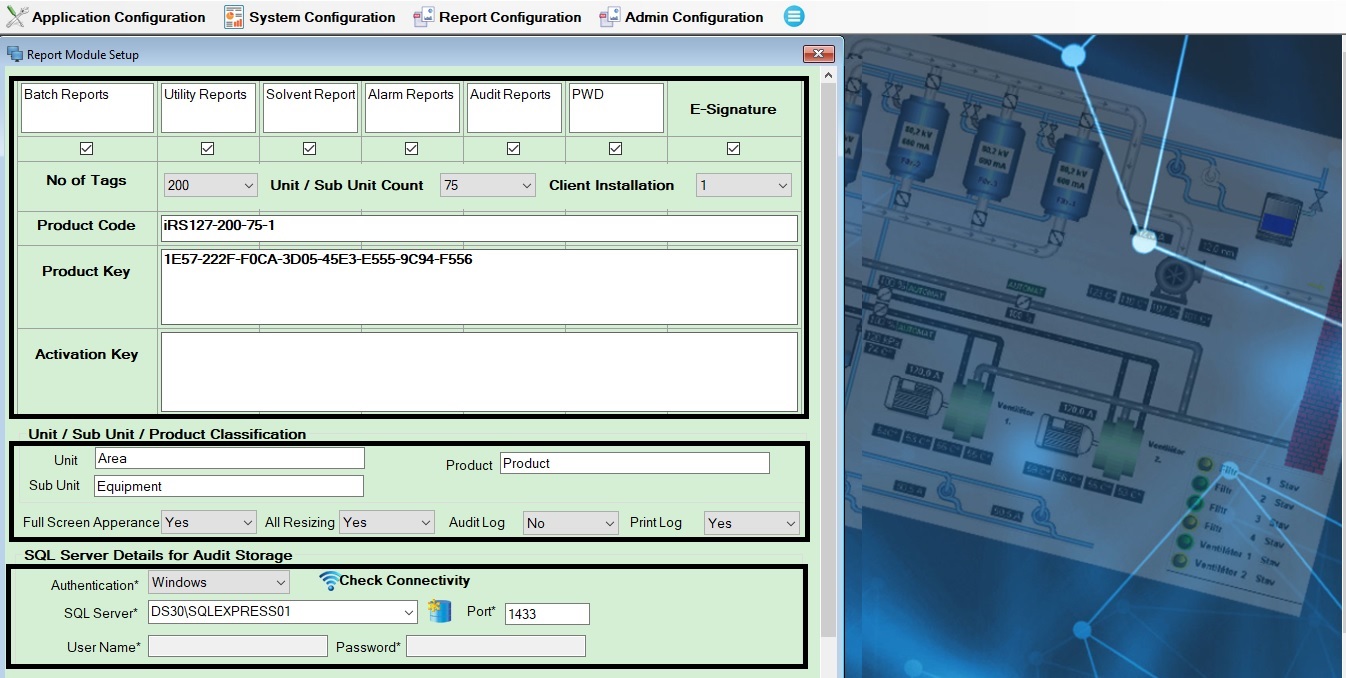
Task: Close the Report Module Setup window
Action: tap(819, 55)
